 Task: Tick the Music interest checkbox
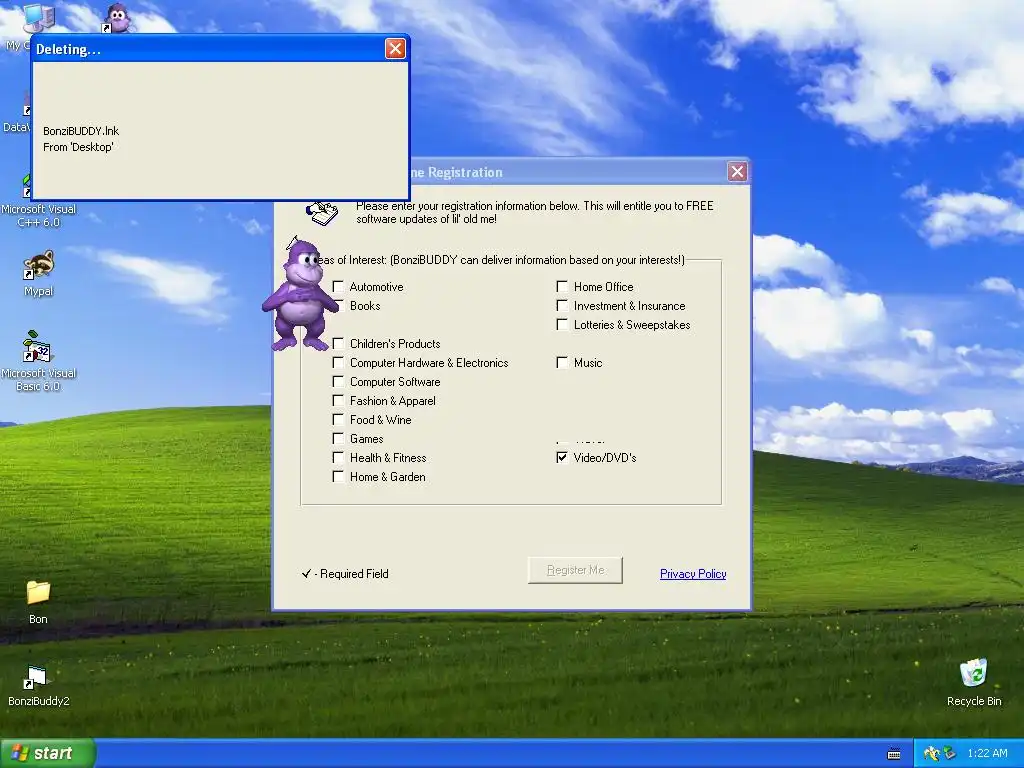pos(562,362)
